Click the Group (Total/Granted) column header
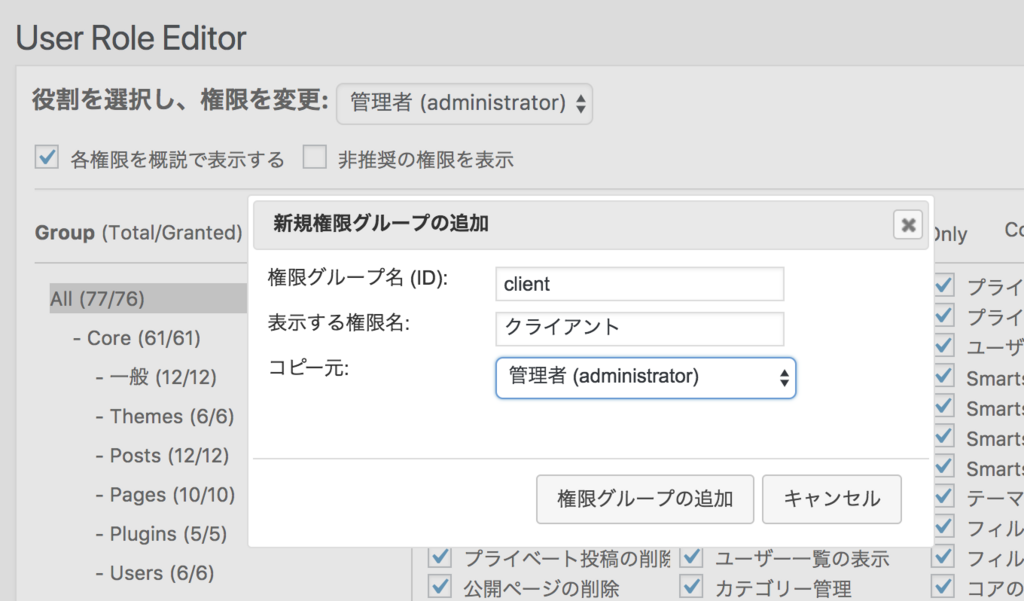 pos(138,233)
